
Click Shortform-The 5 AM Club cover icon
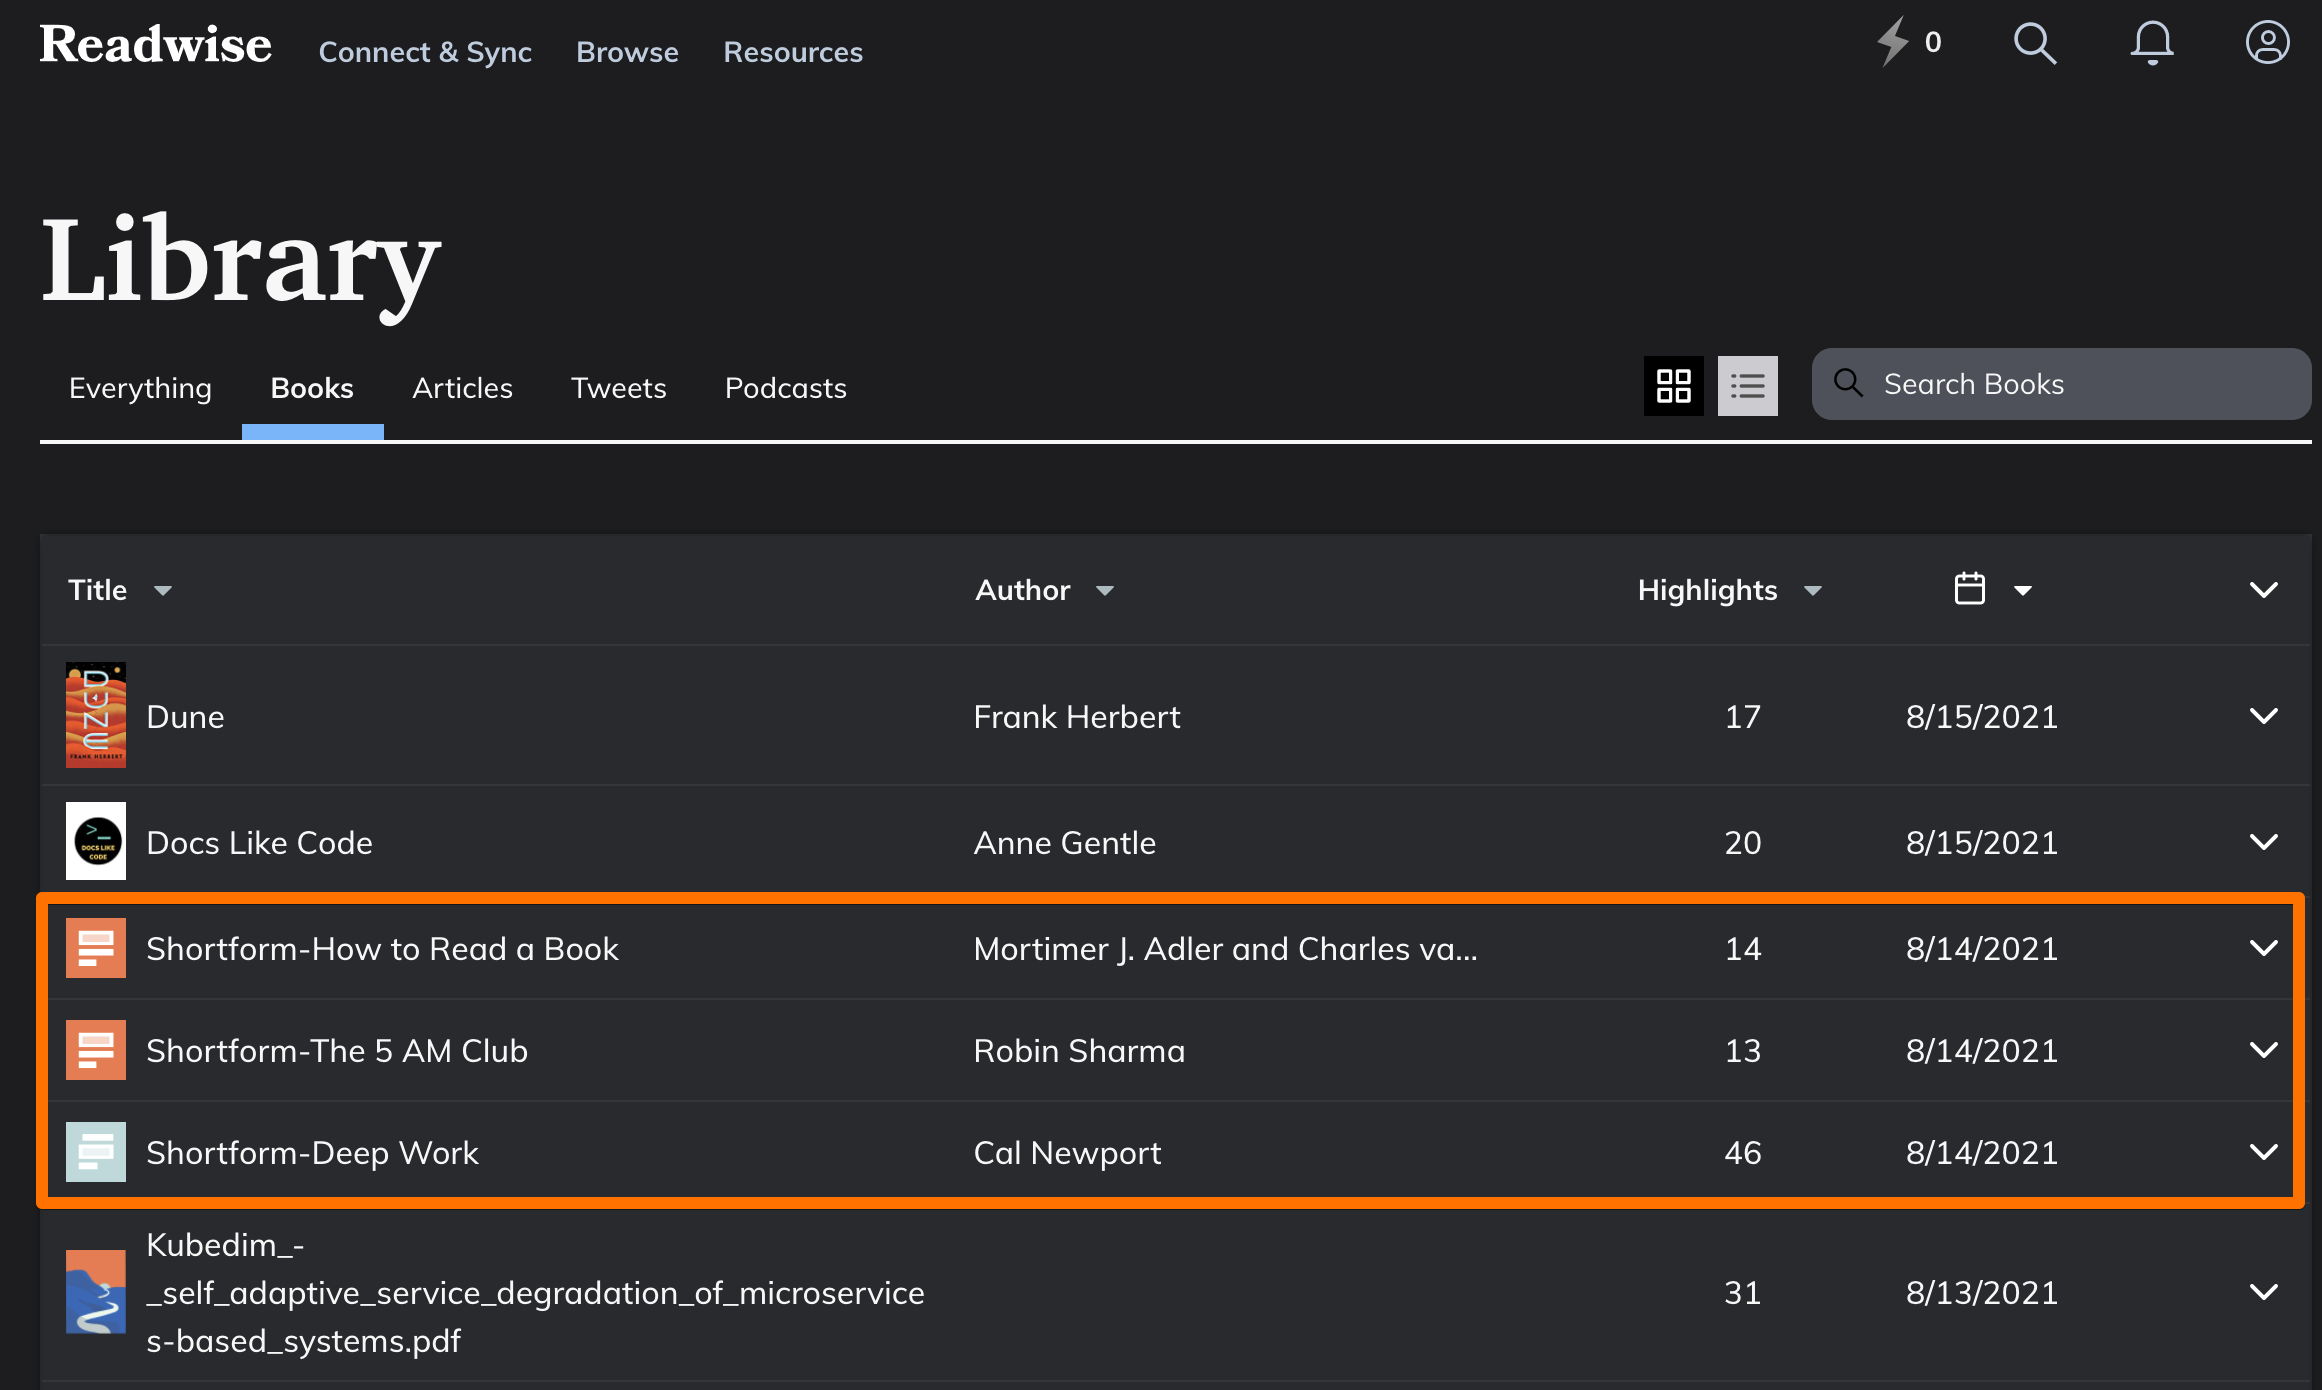(x=96, y=1050)
